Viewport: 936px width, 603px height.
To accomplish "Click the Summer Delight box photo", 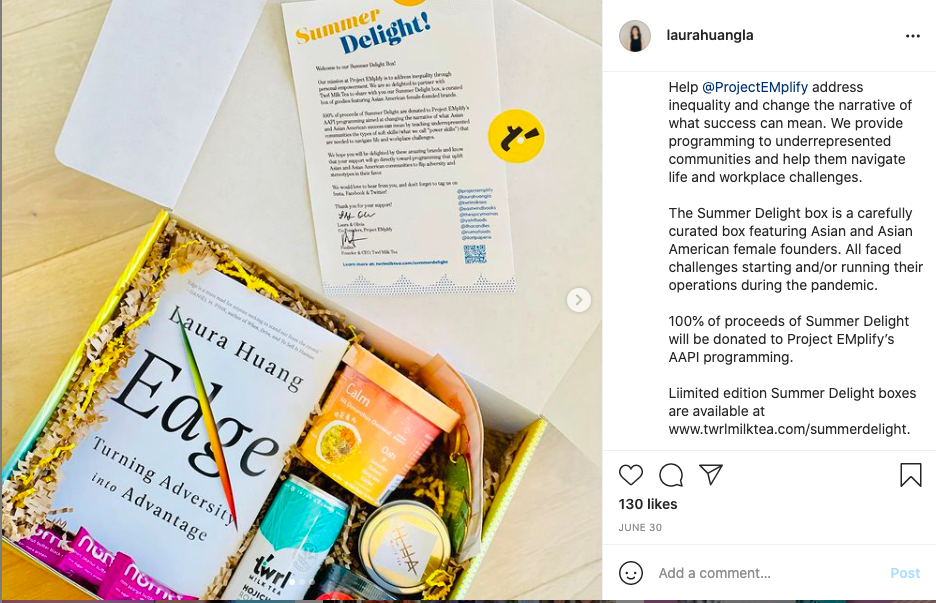I will [x=301, y=300].
